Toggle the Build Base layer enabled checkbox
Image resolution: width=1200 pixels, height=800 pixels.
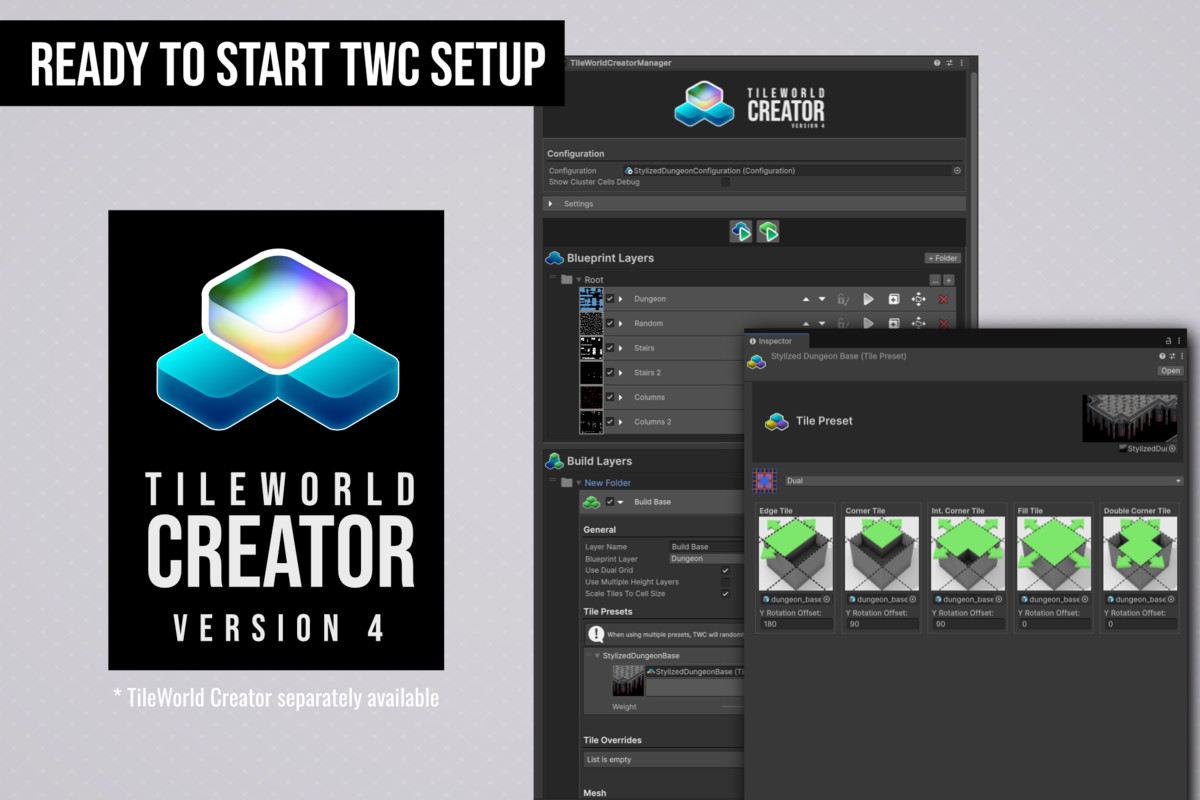(x=609, y=502)
